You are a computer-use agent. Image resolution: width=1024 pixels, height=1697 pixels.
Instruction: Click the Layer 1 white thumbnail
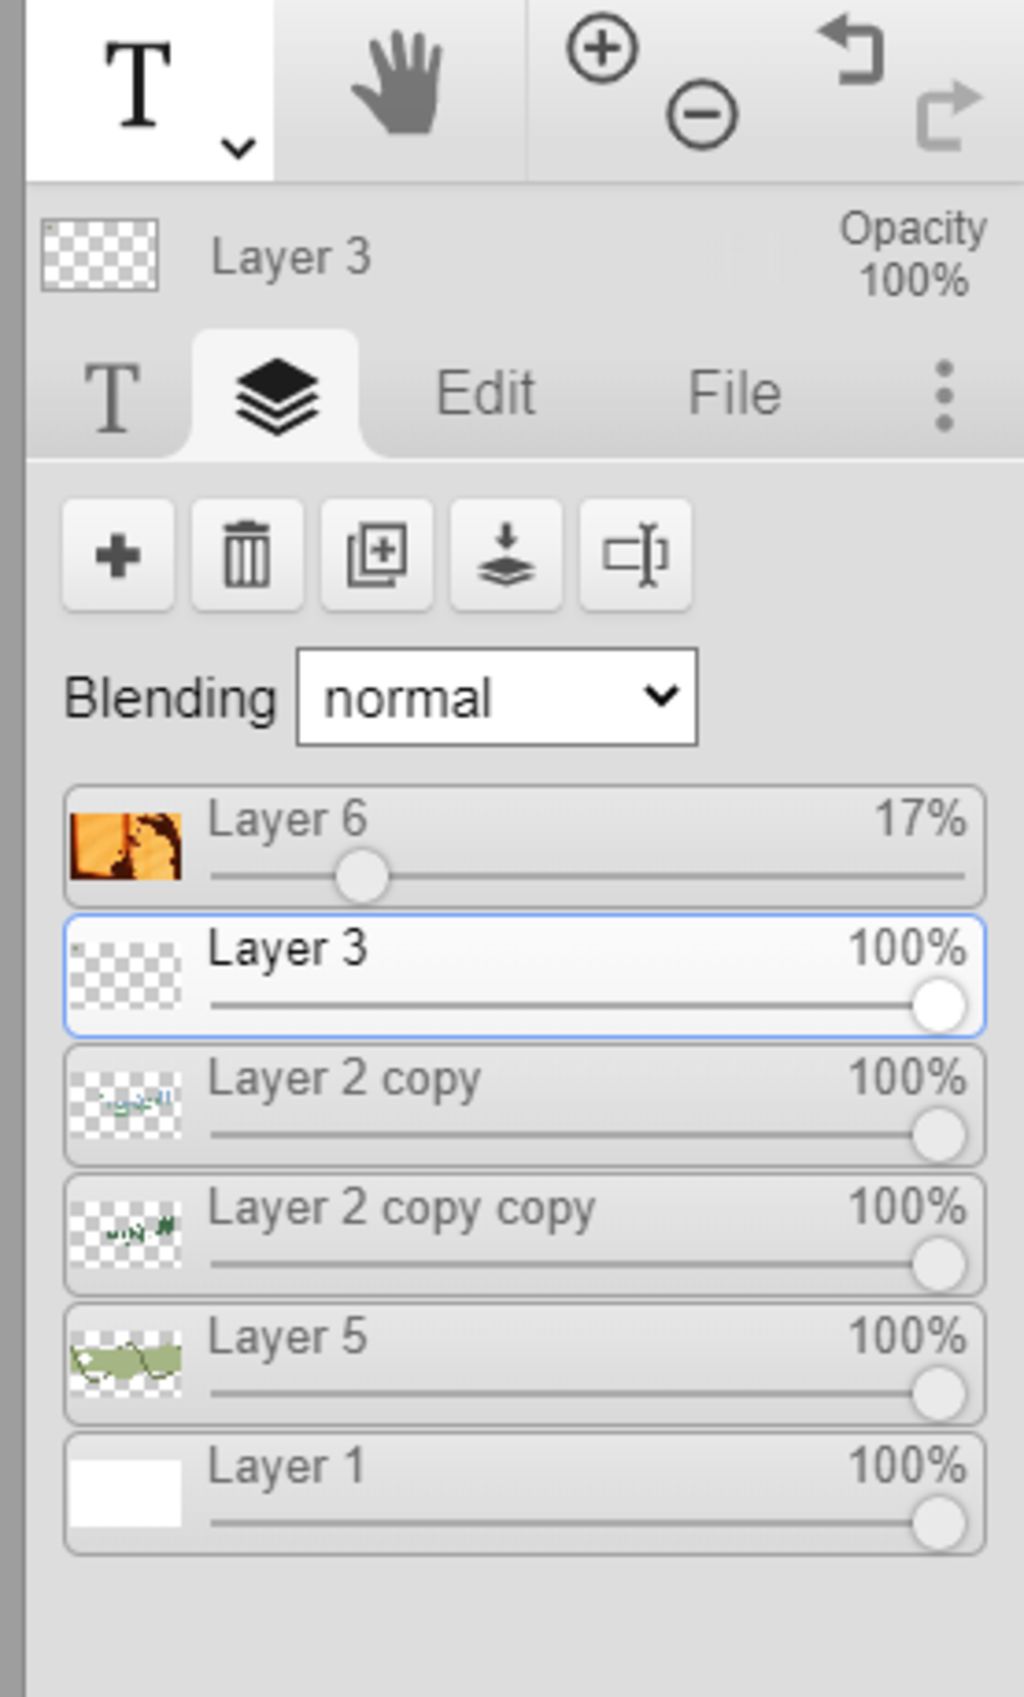[x=126, y=1493]
